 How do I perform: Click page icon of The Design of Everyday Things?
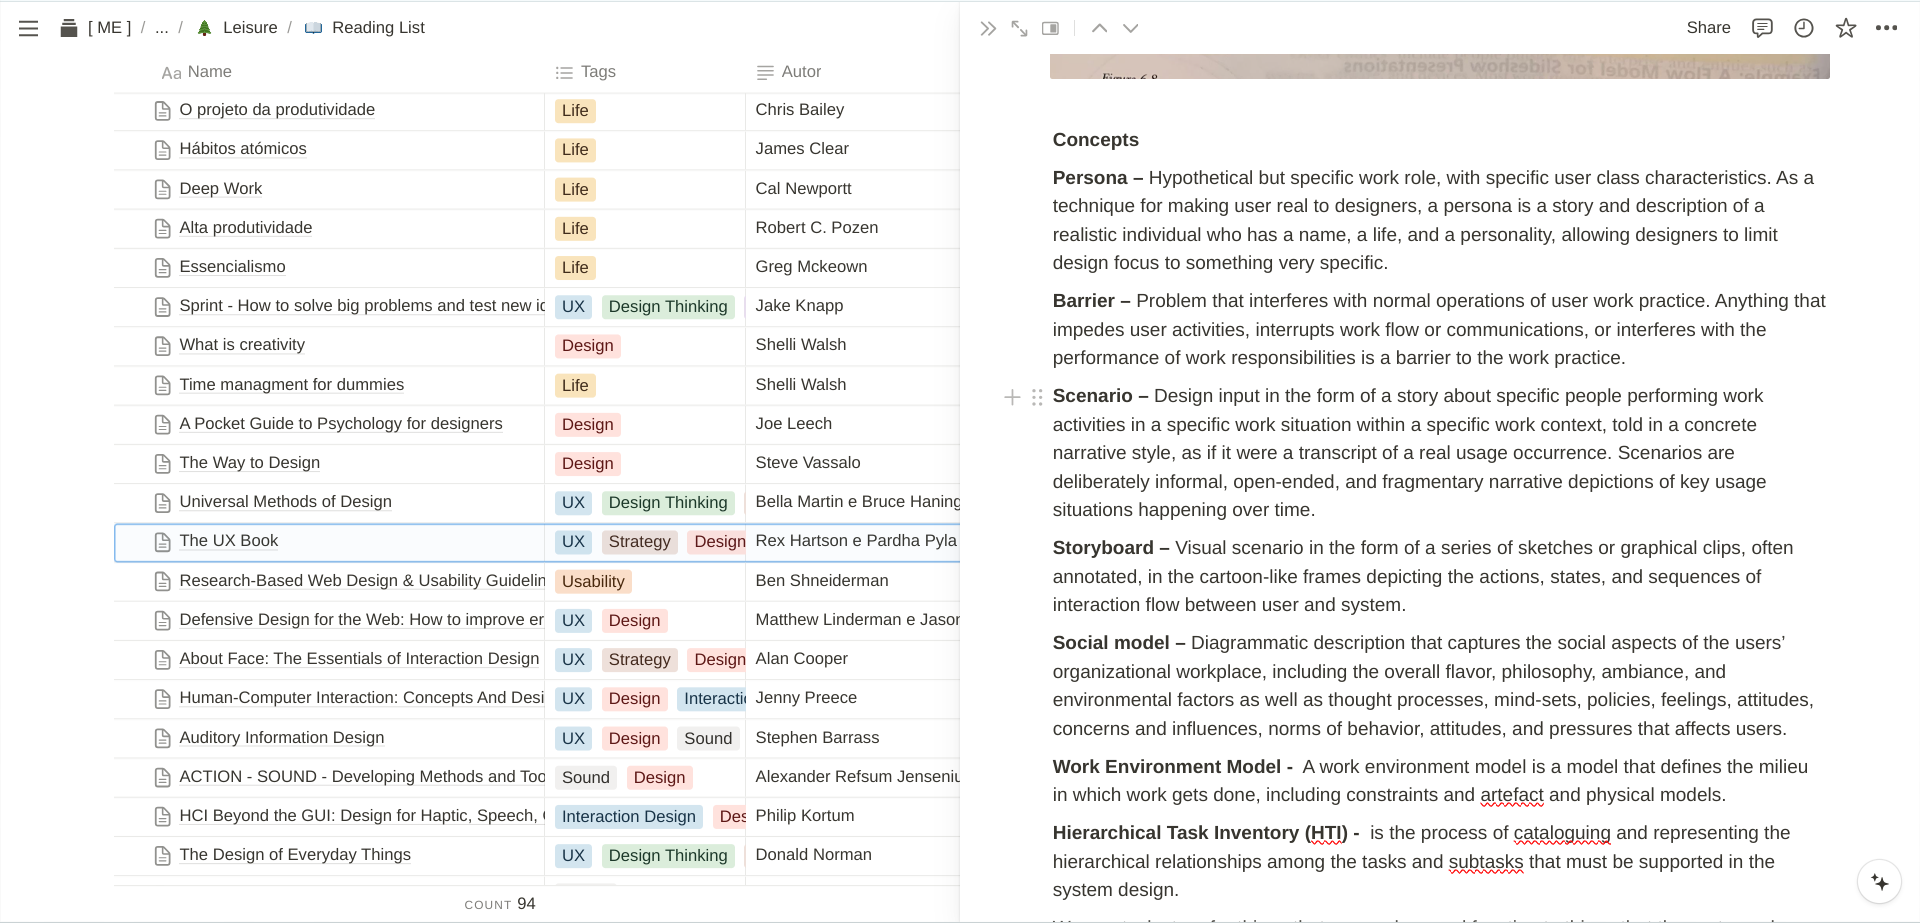[163, 856]
